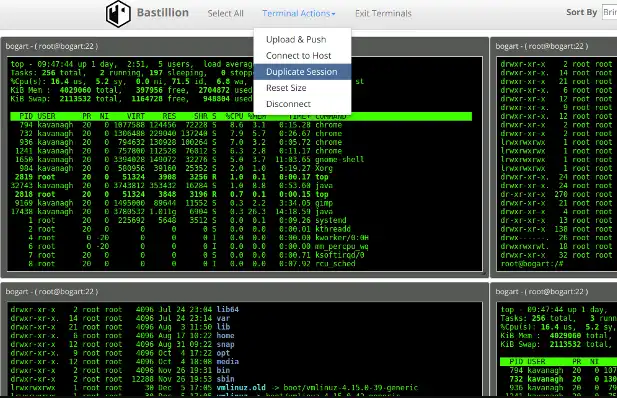Choose Disconnect from the menu

click(x=302, y=104)
